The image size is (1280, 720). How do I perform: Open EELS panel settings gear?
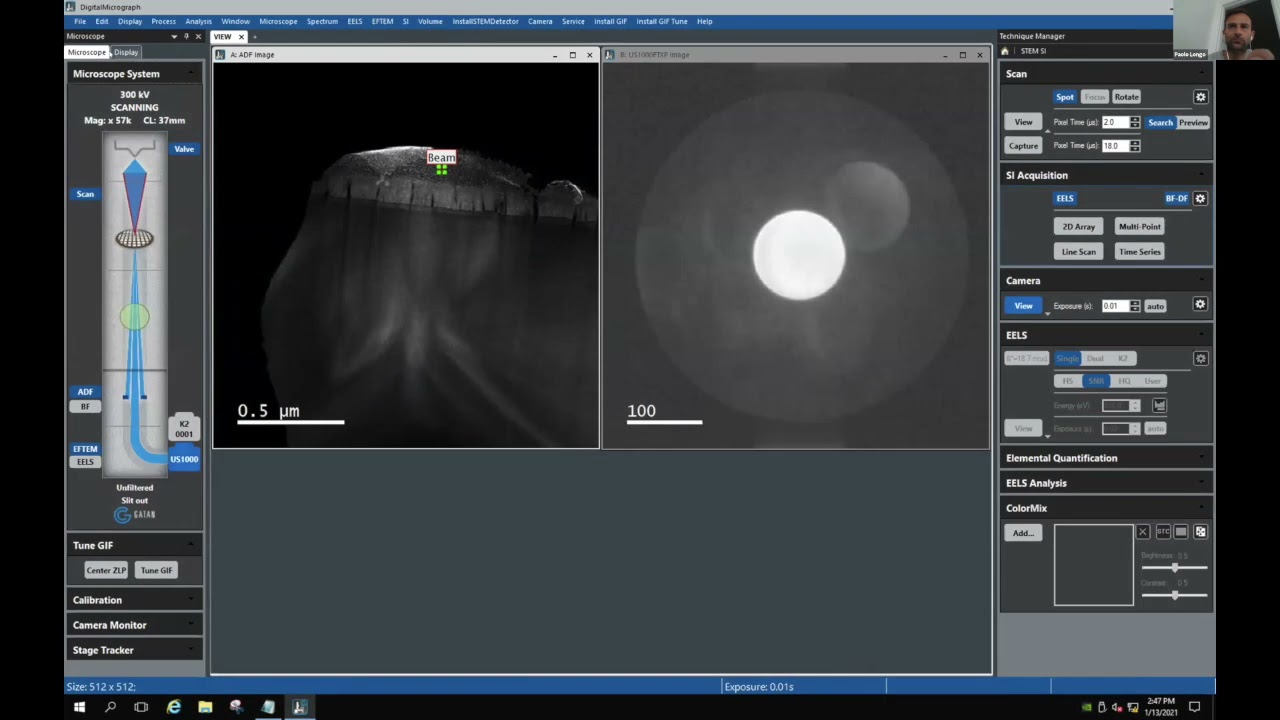click(x=1200, y=358)
